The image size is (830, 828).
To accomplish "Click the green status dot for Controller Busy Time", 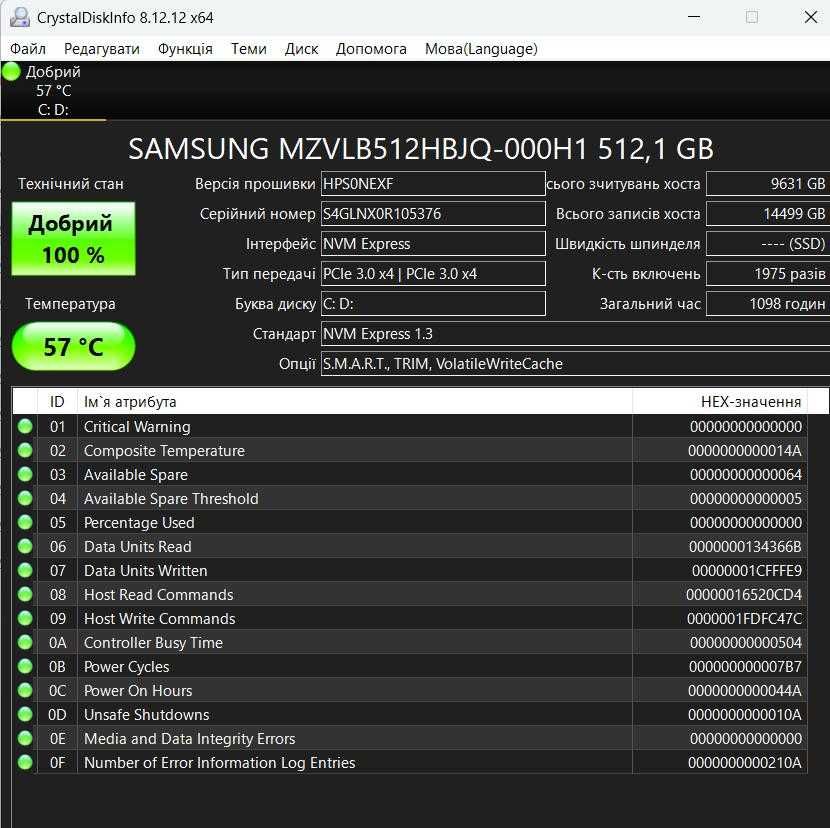I will [25, 642].
